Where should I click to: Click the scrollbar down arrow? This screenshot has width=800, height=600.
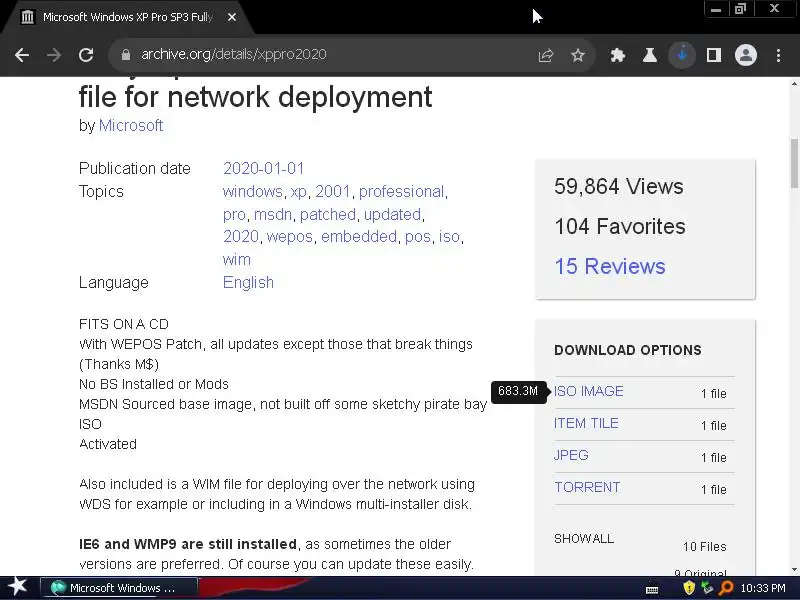coord(794,569)
